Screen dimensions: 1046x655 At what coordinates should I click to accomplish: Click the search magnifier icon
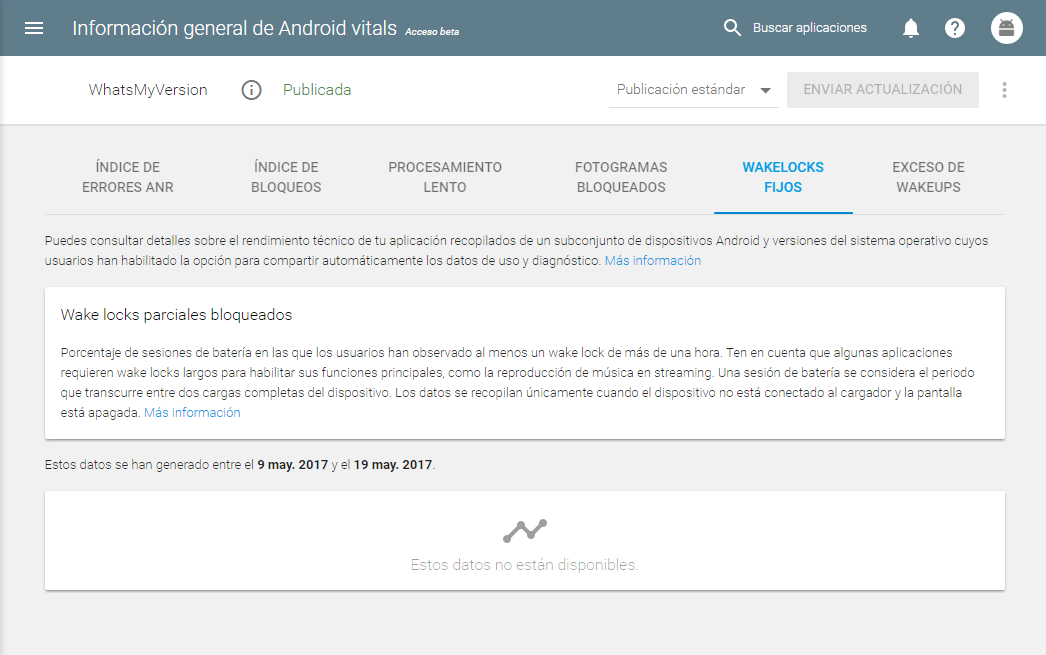pos(732,28)
